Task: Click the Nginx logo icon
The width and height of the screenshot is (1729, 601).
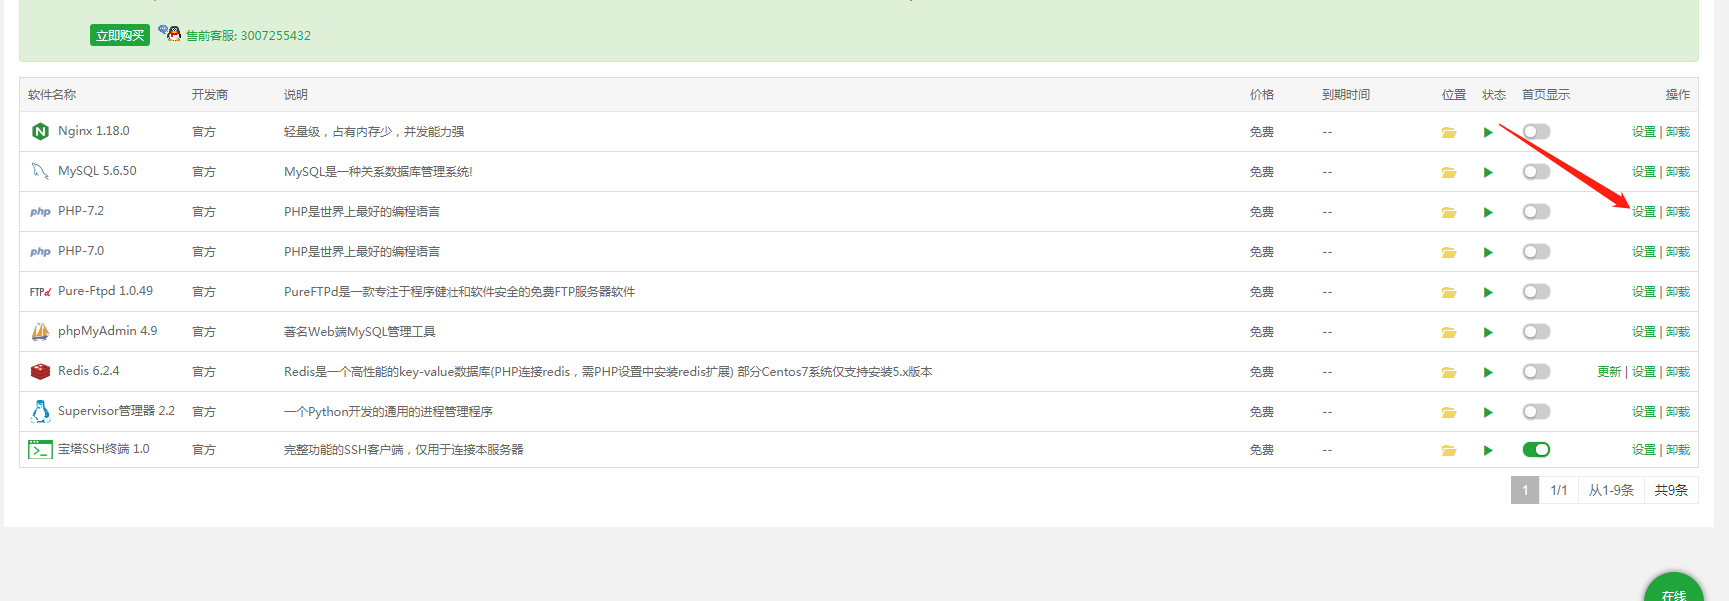Action: [x=40, y=131]
